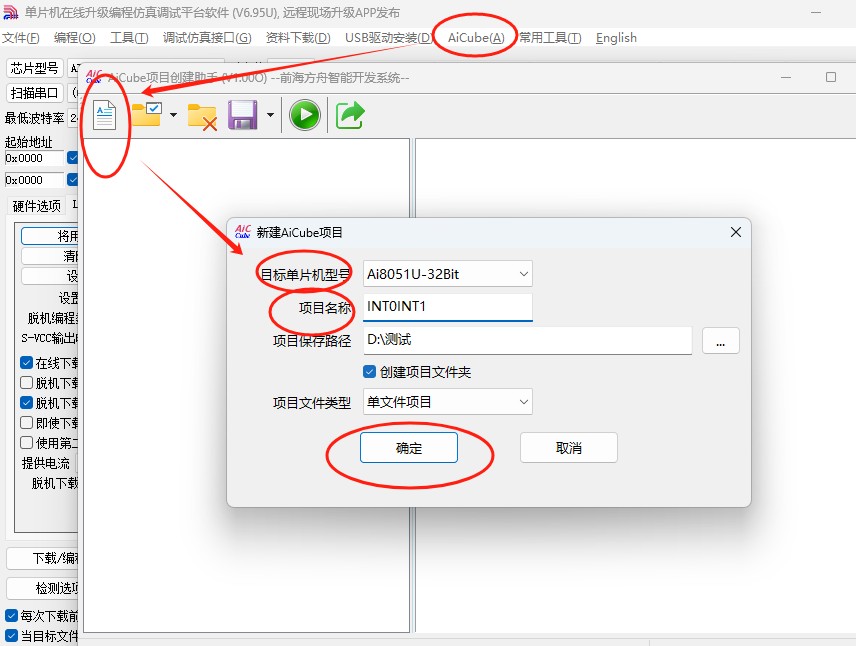Click the new project document icon
The image size is (856, 646).
pyautogui.click(x=104, y=115)
